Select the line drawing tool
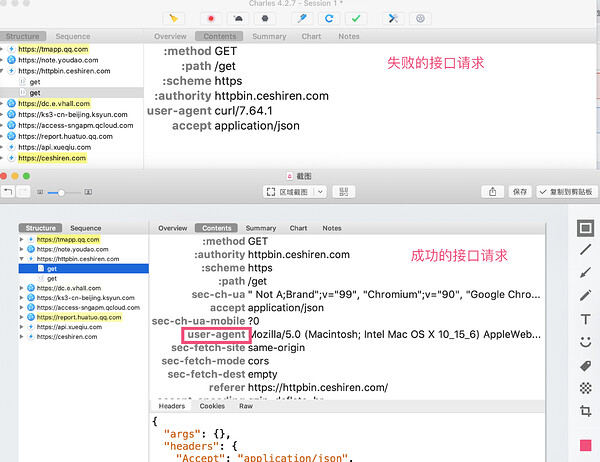 [585, 250]
